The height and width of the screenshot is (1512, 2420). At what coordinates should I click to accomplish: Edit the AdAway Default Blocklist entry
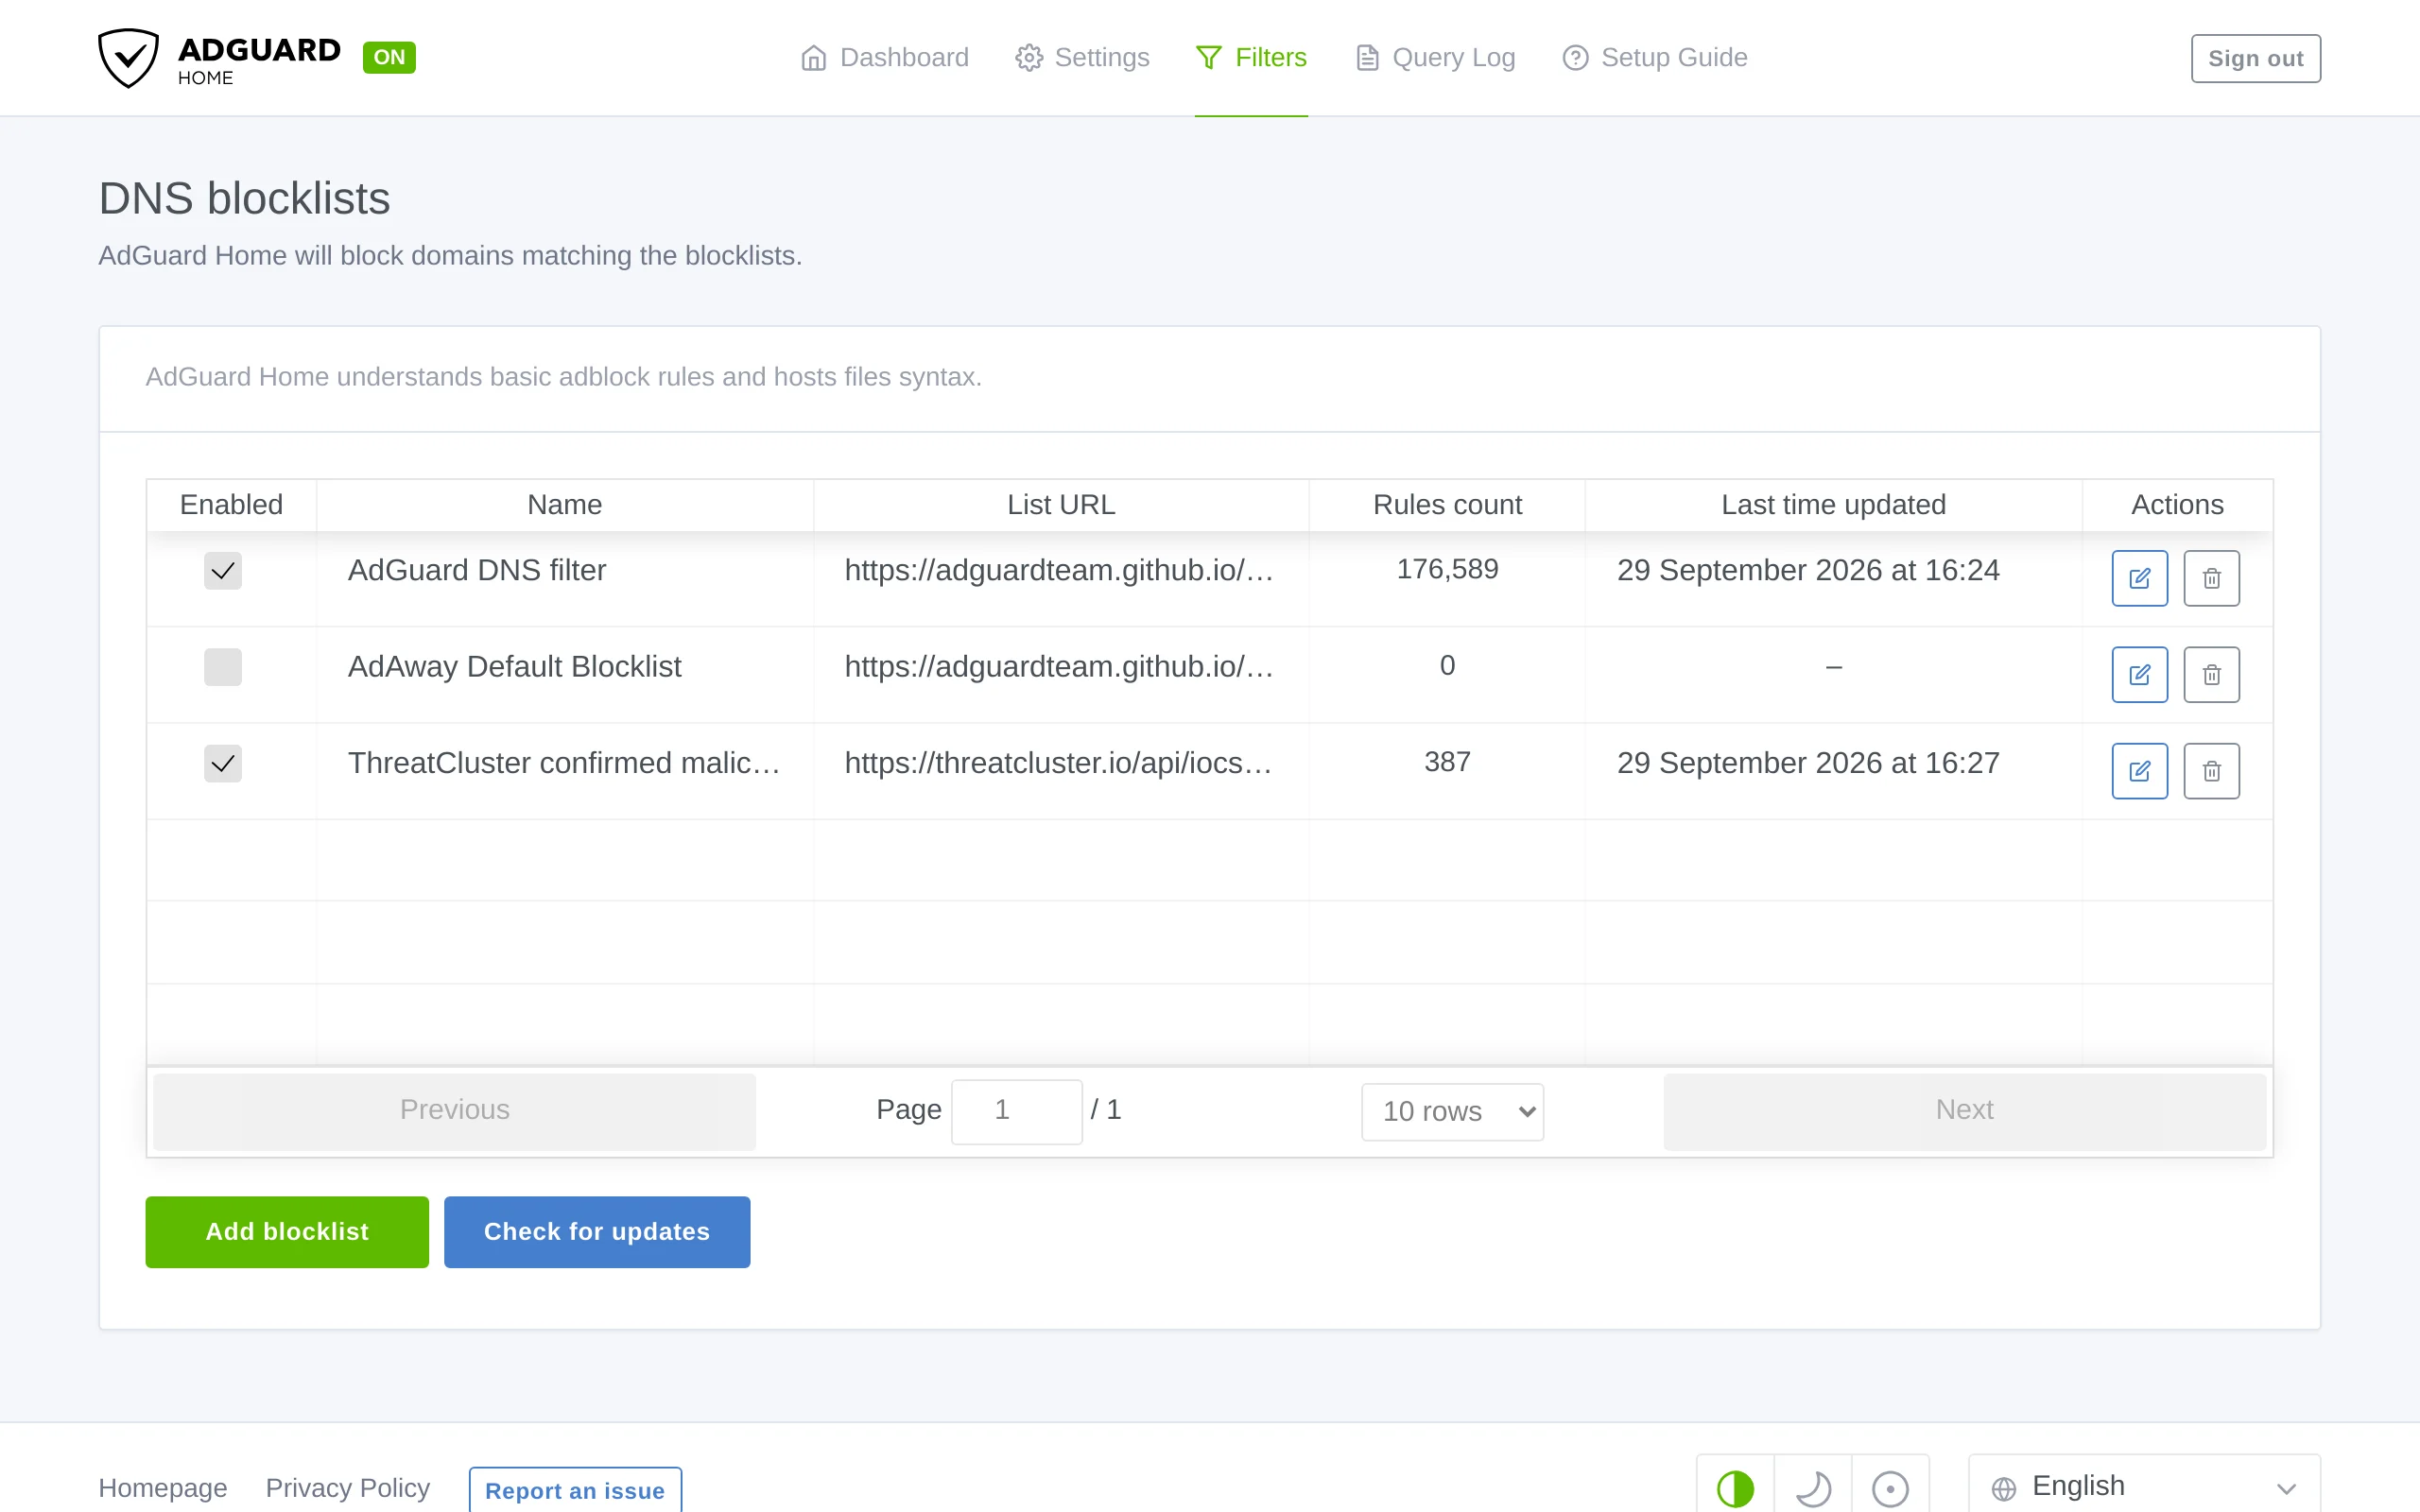[x=2139, y=675]
